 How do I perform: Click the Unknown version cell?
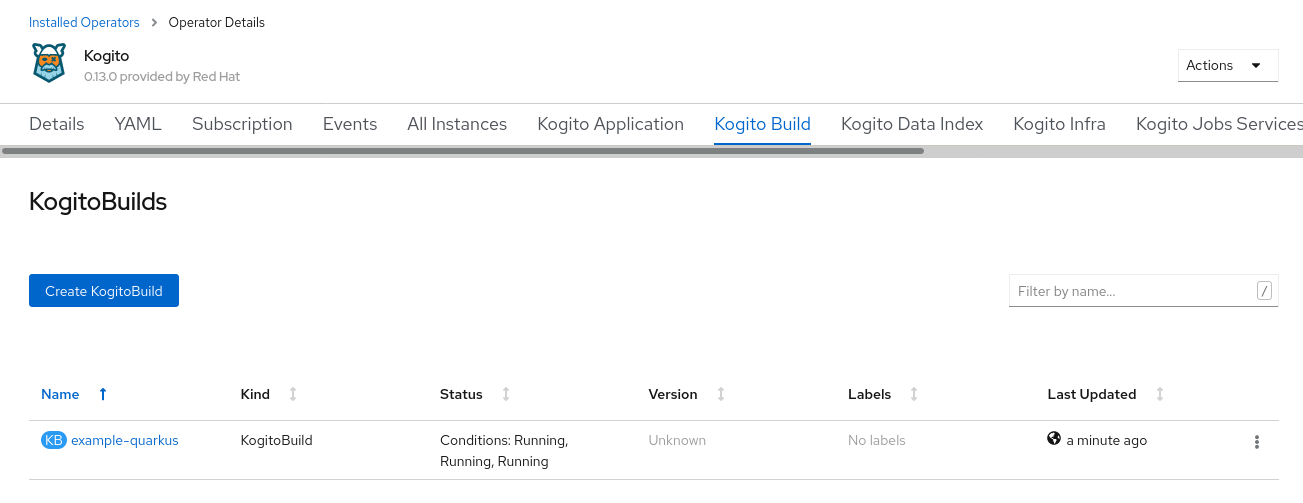click(677, 440)
